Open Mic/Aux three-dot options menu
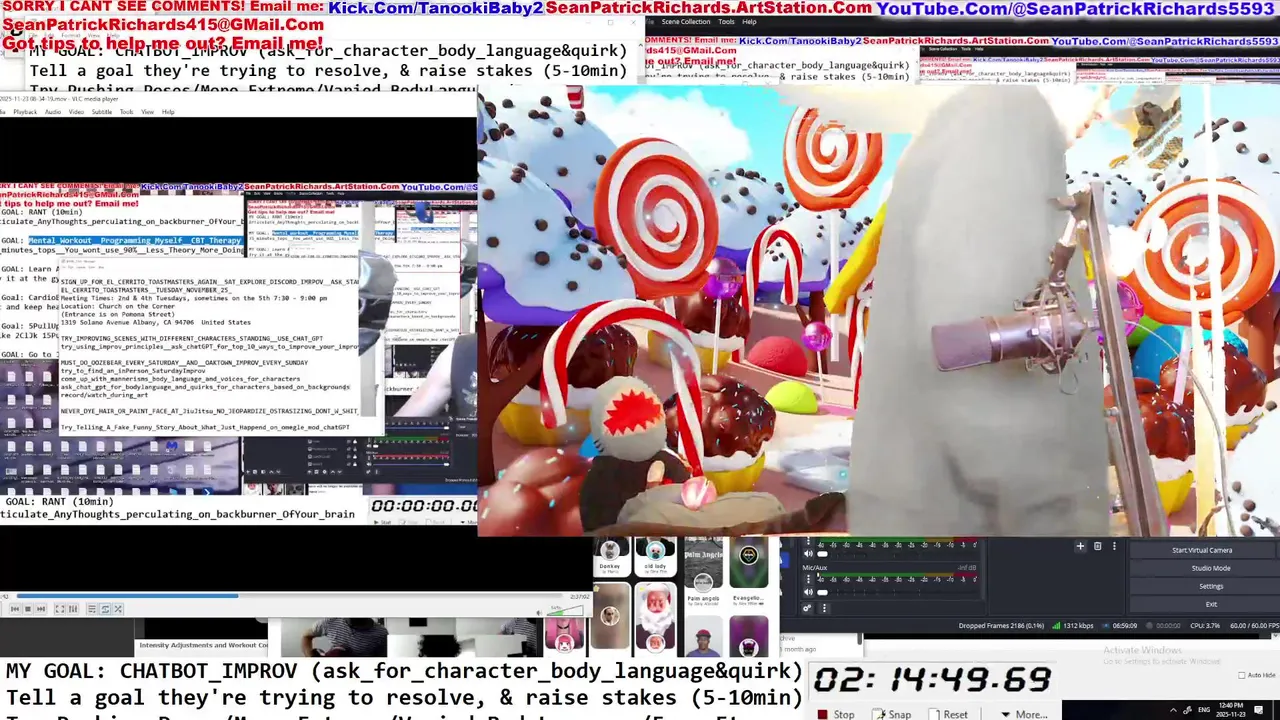 [x=808, y=579]
